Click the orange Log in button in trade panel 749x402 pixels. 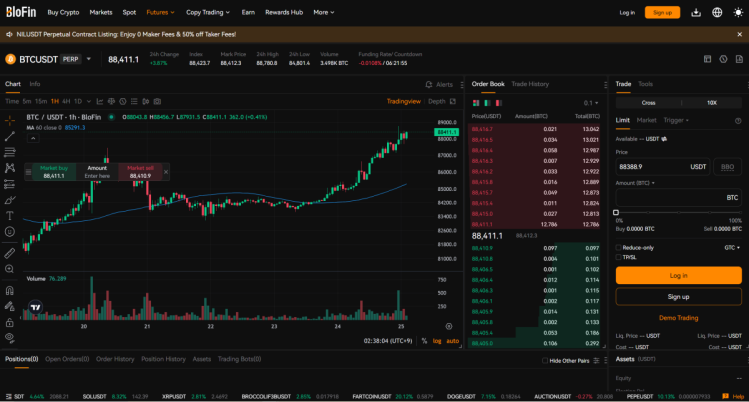point(678,275)
